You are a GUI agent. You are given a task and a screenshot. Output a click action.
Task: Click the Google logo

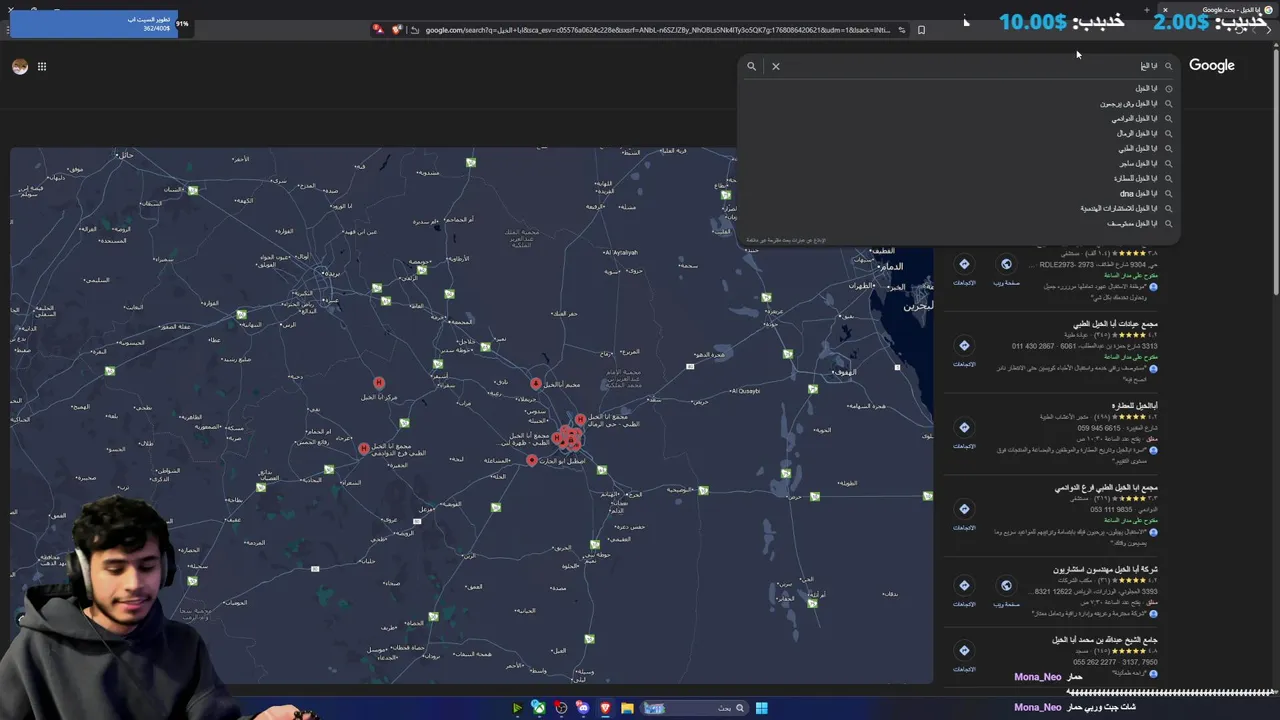click(1212, 66)
